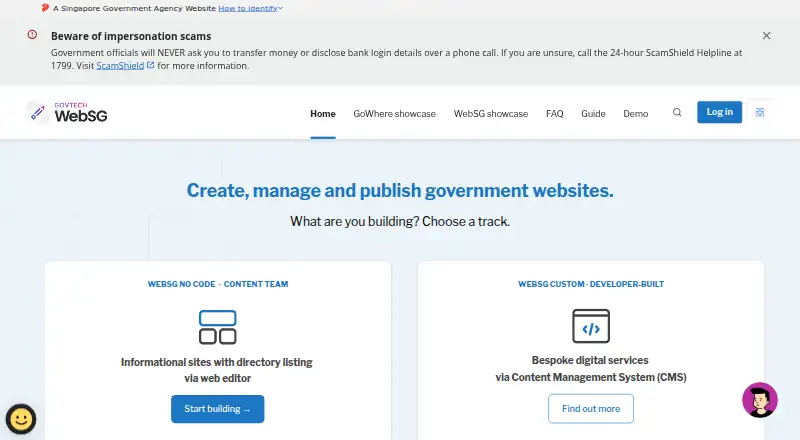Open the chatbot avatar assistant
Viewport: 800px width, 440px height.
coord(760,400)
